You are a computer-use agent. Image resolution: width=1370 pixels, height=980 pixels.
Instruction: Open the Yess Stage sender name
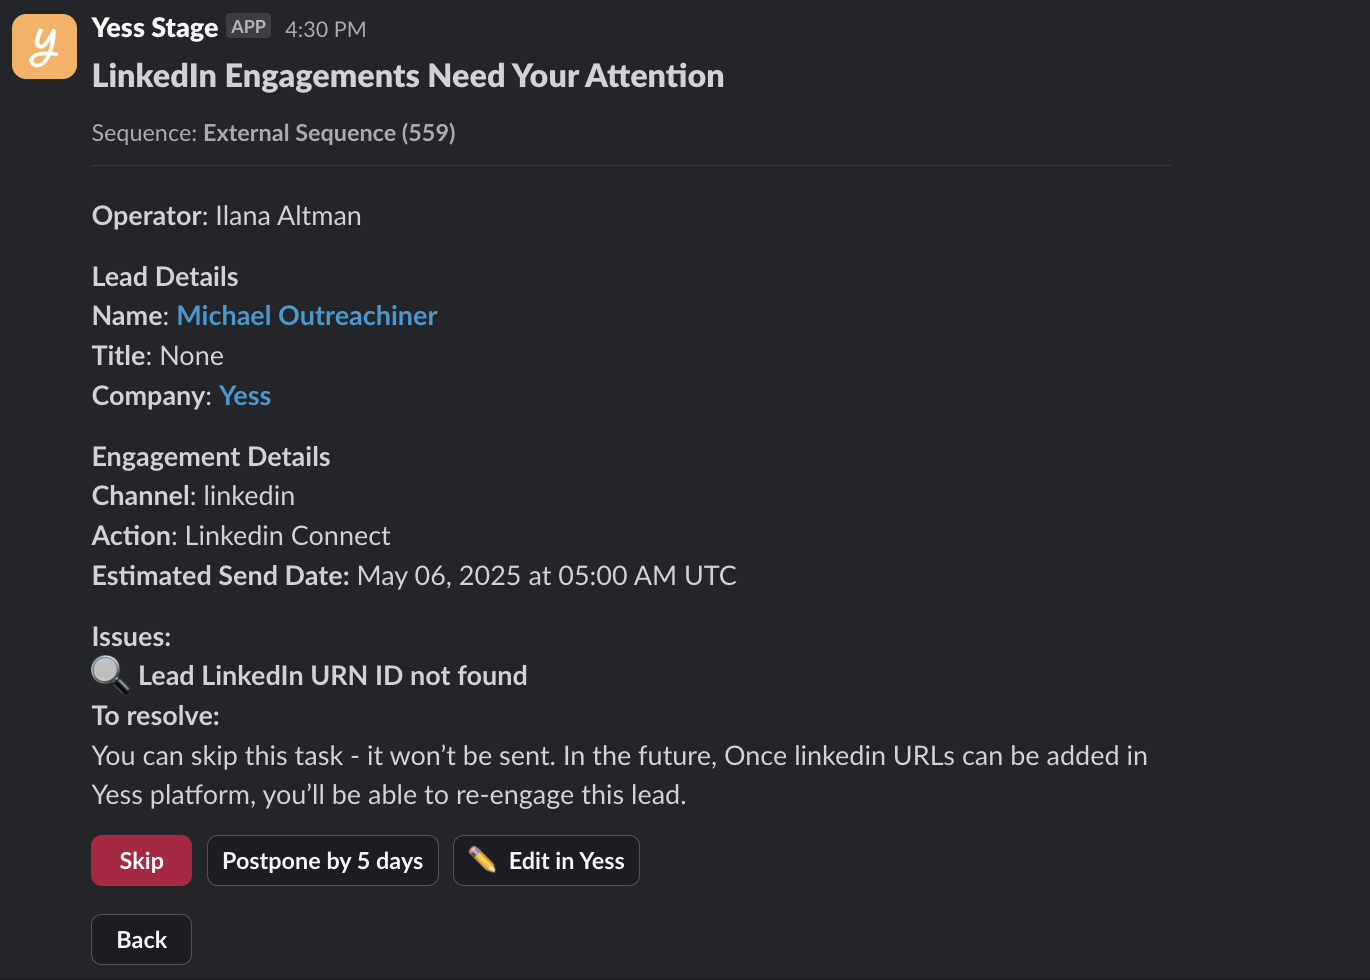pos(155,28)
